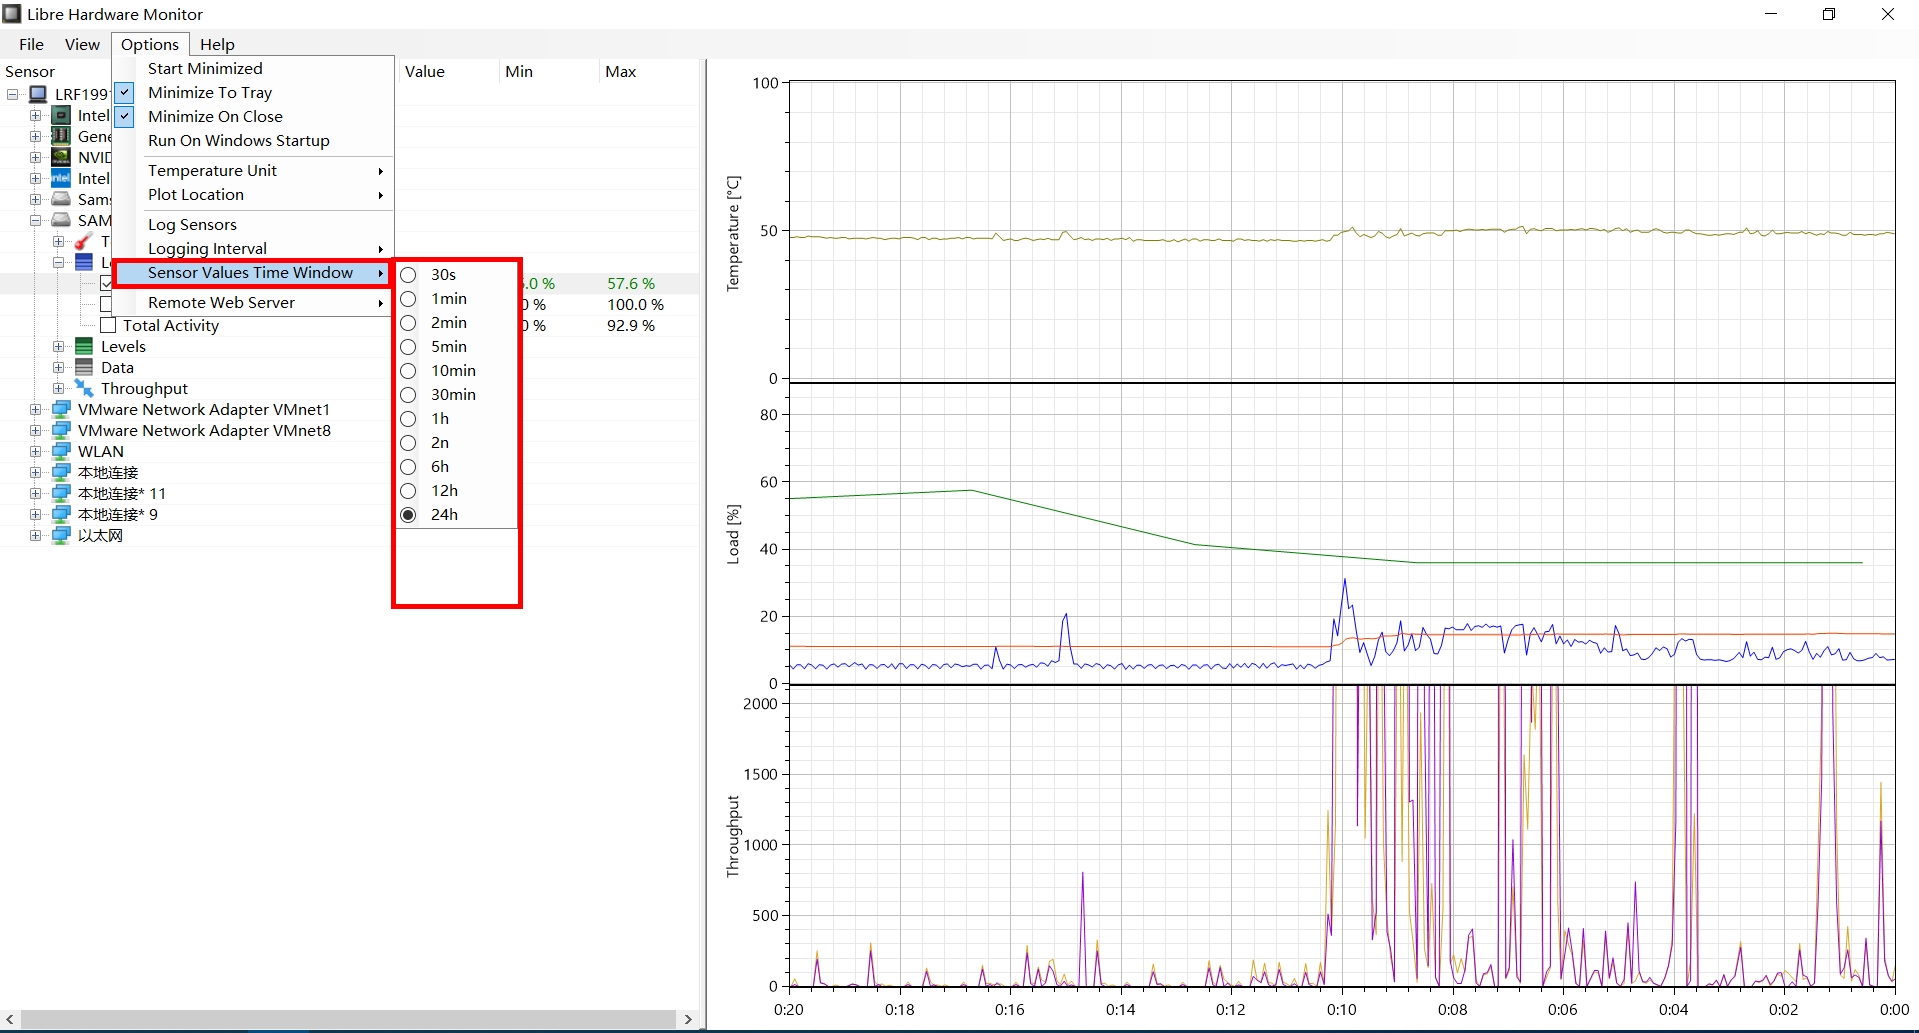
Task: Click the Throughput arrows icon
Action: (84, 388)
